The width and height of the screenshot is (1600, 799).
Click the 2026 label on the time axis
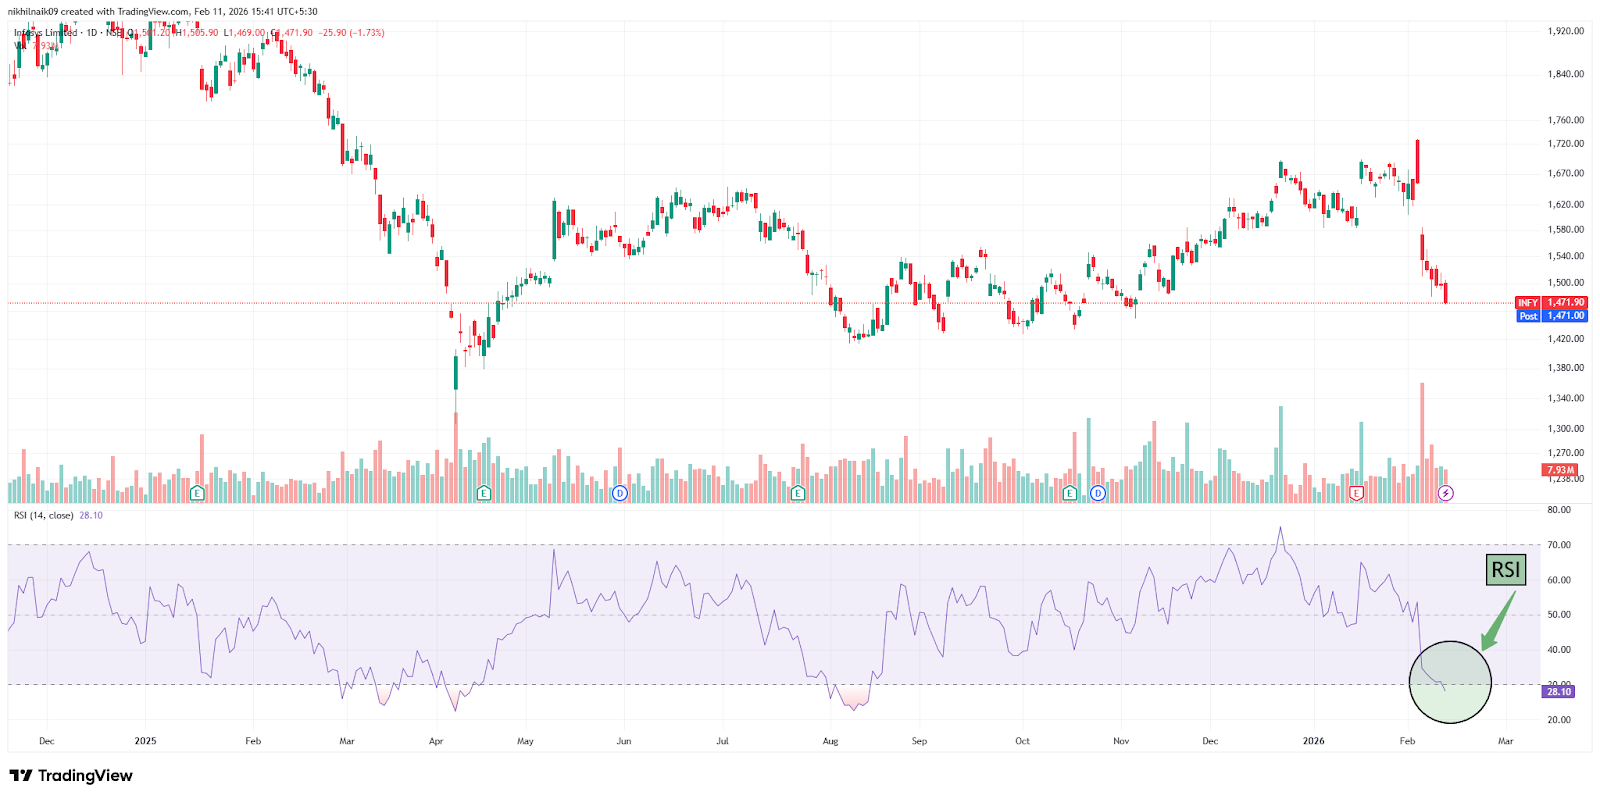[x=1313, y=741]
